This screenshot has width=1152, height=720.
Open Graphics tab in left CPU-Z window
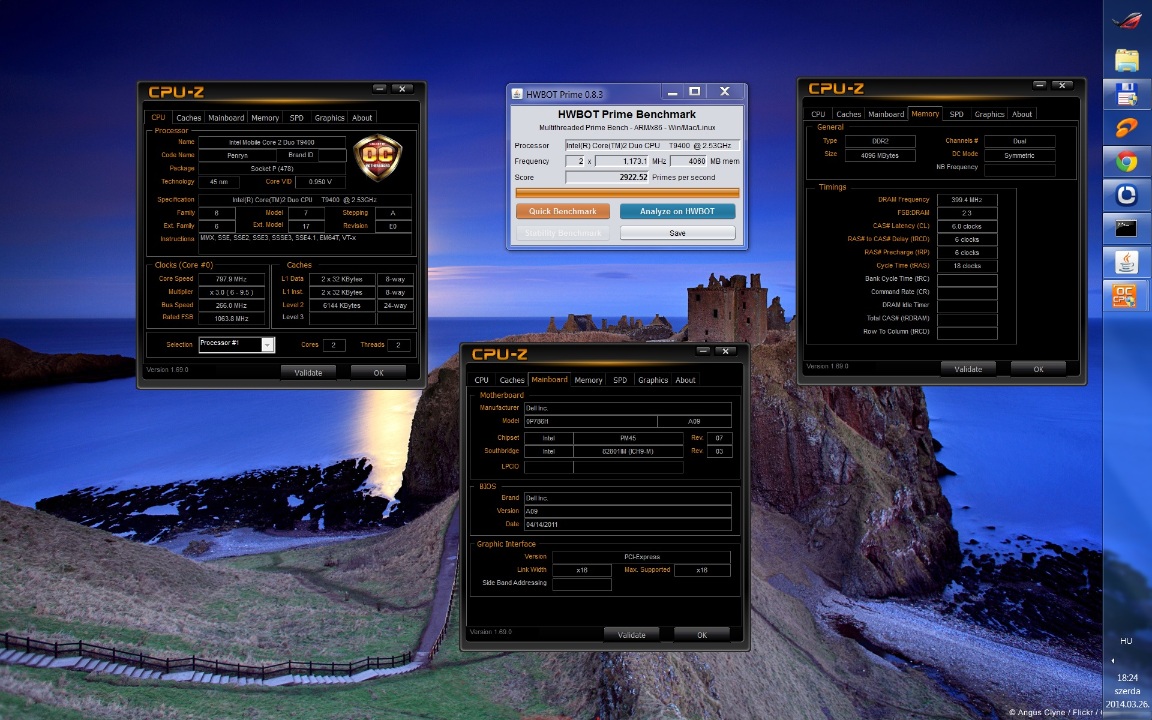329,118
